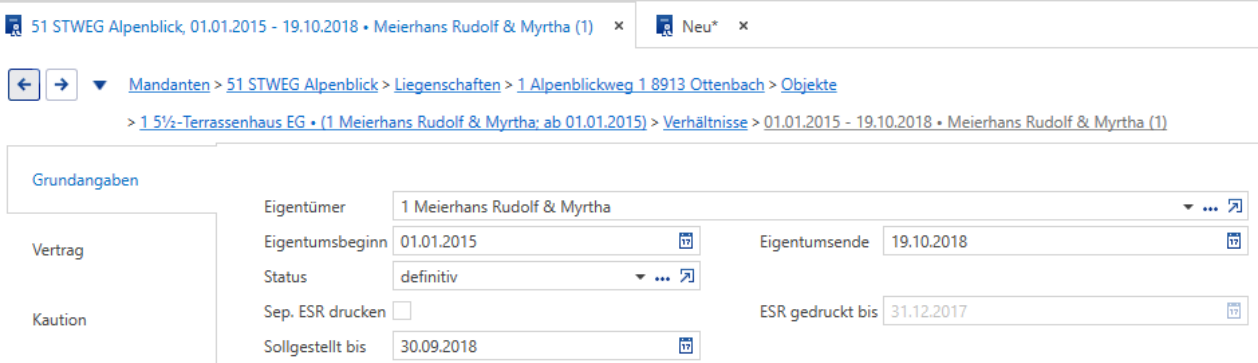Click the Sep. ESR drucken label
Image resolution: width=1258 pixels, height=363 pixels.
tap(325, 311)
